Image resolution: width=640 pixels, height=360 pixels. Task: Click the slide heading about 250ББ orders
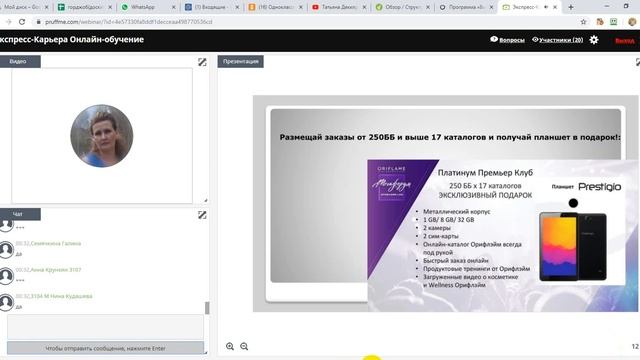450,137
